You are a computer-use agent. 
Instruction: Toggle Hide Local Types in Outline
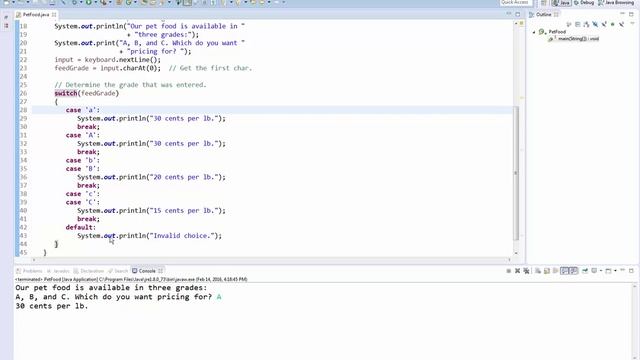(621, 24)
